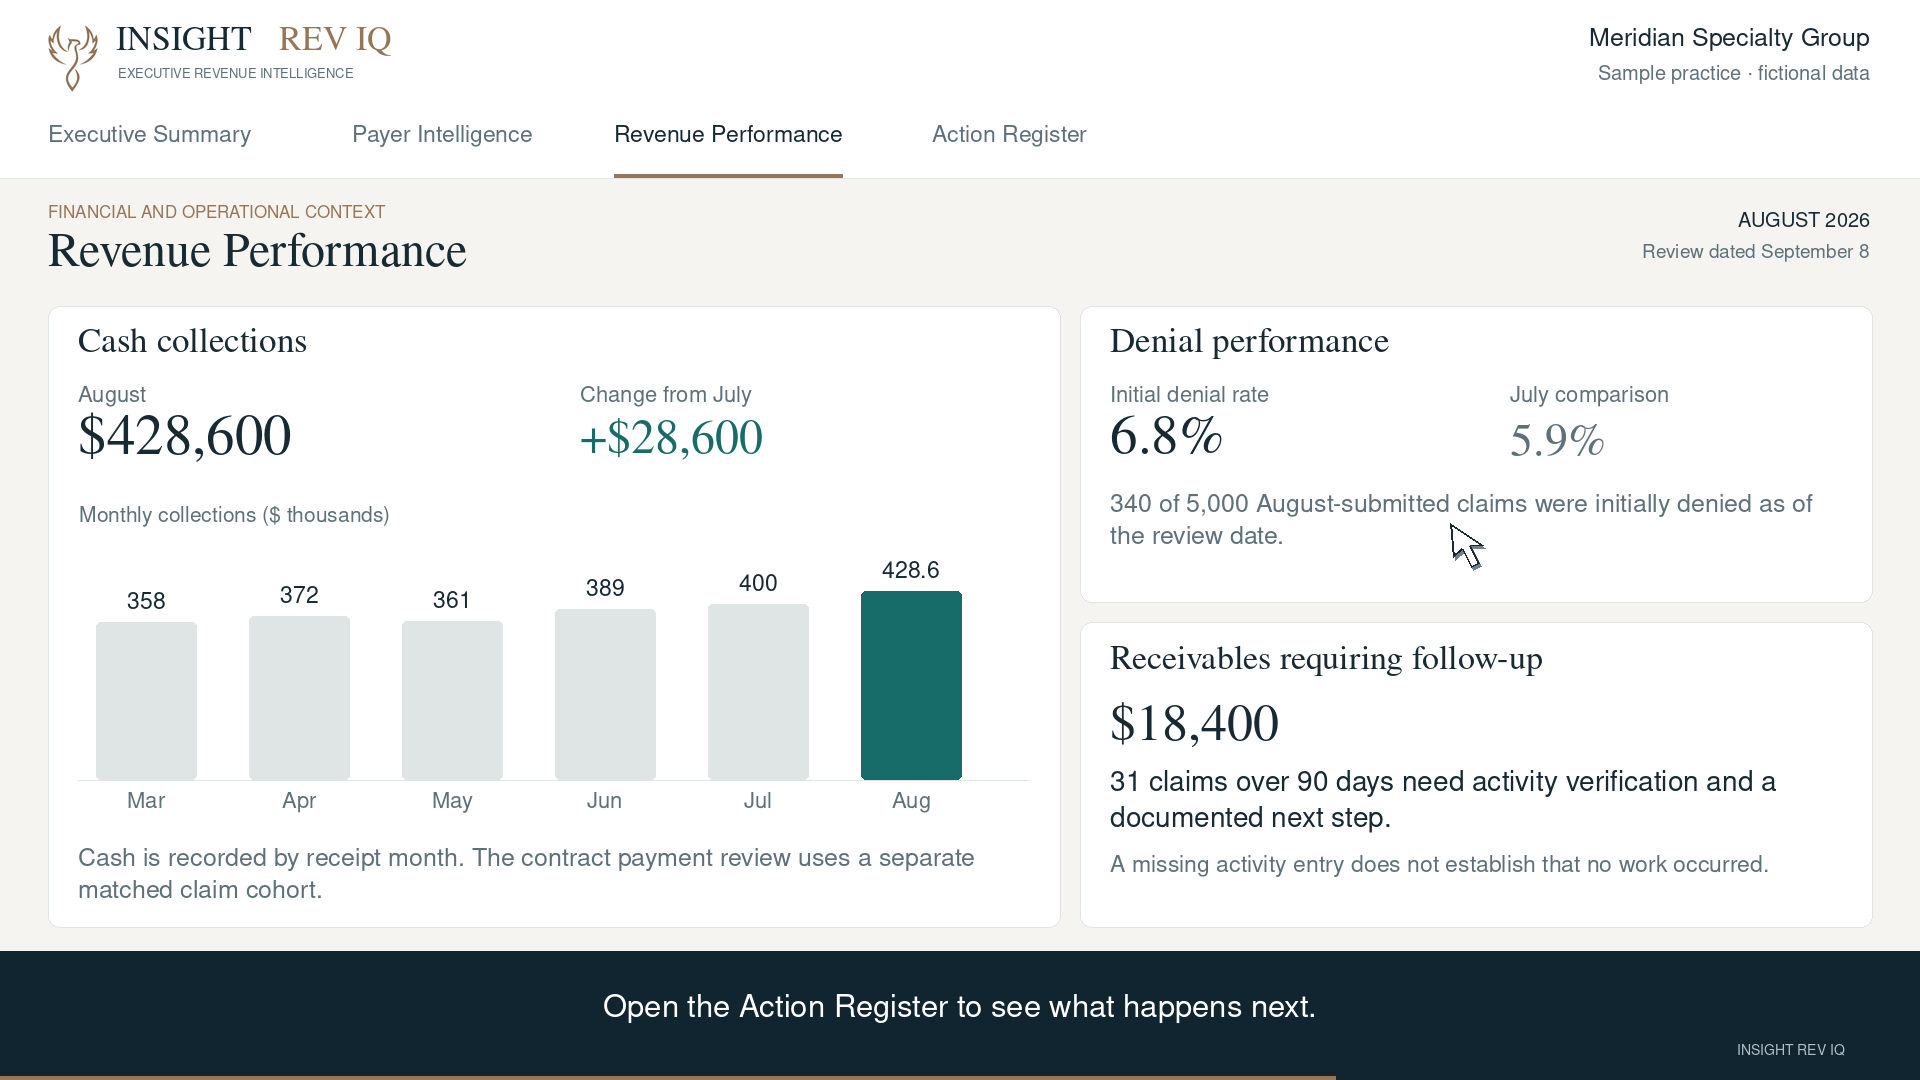Go to the Action Register tab

(x=1009, y=134)
